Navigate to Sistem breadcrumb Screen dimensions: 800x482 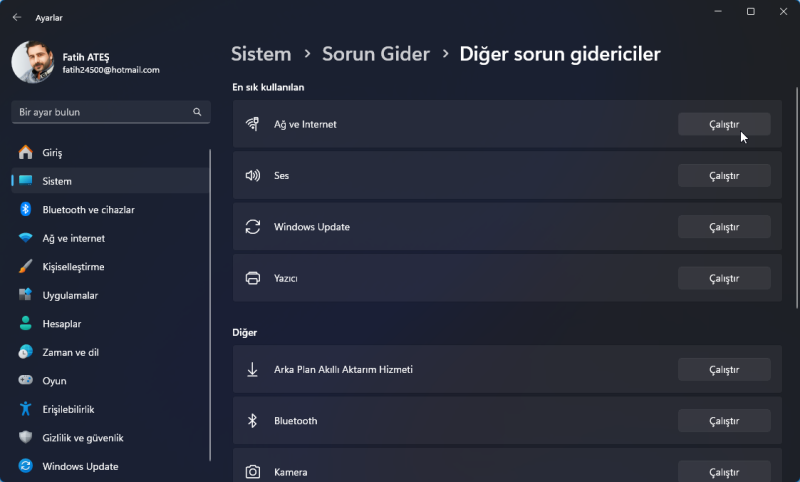[261, 54]
